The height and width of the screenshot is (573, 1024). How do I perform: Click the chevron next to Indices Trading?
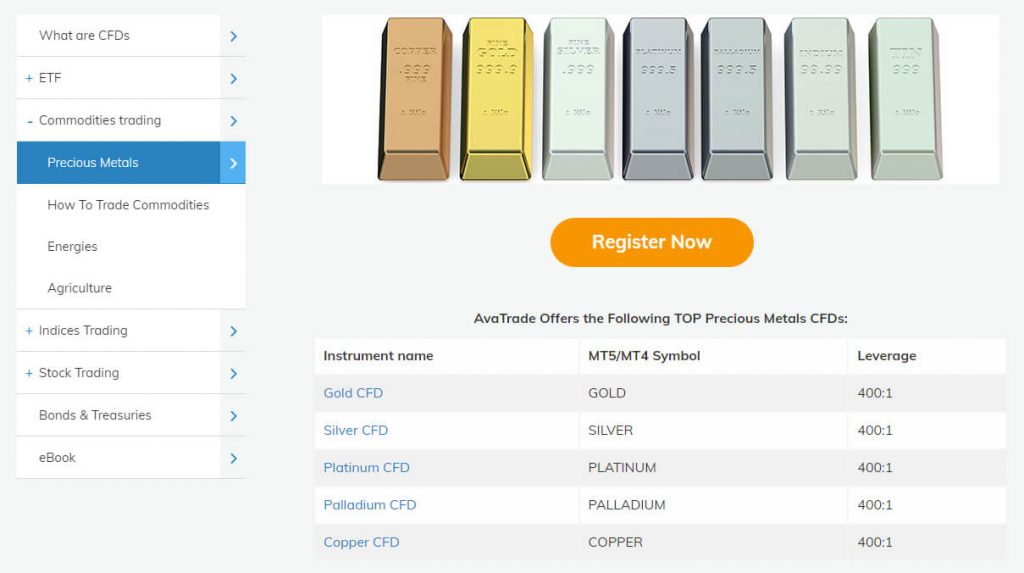click(x=233, y=331)
